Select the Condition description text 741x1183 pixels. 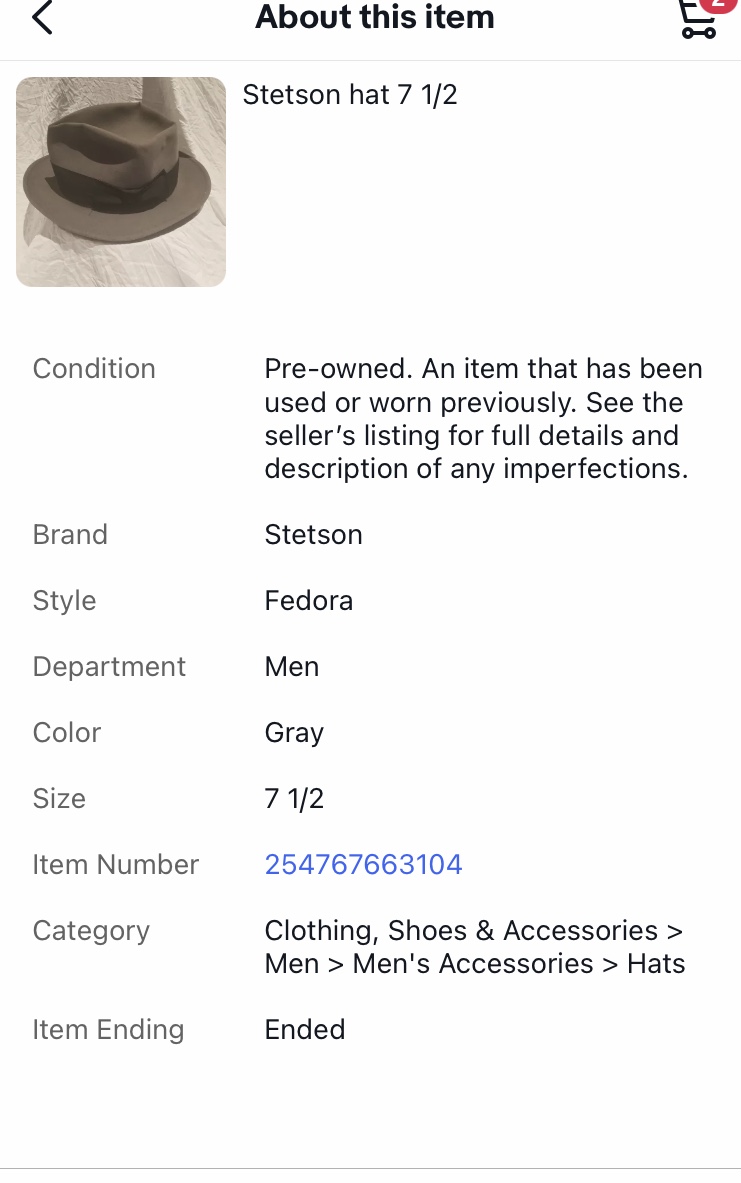pyautogui.click(x=483, y=419)
